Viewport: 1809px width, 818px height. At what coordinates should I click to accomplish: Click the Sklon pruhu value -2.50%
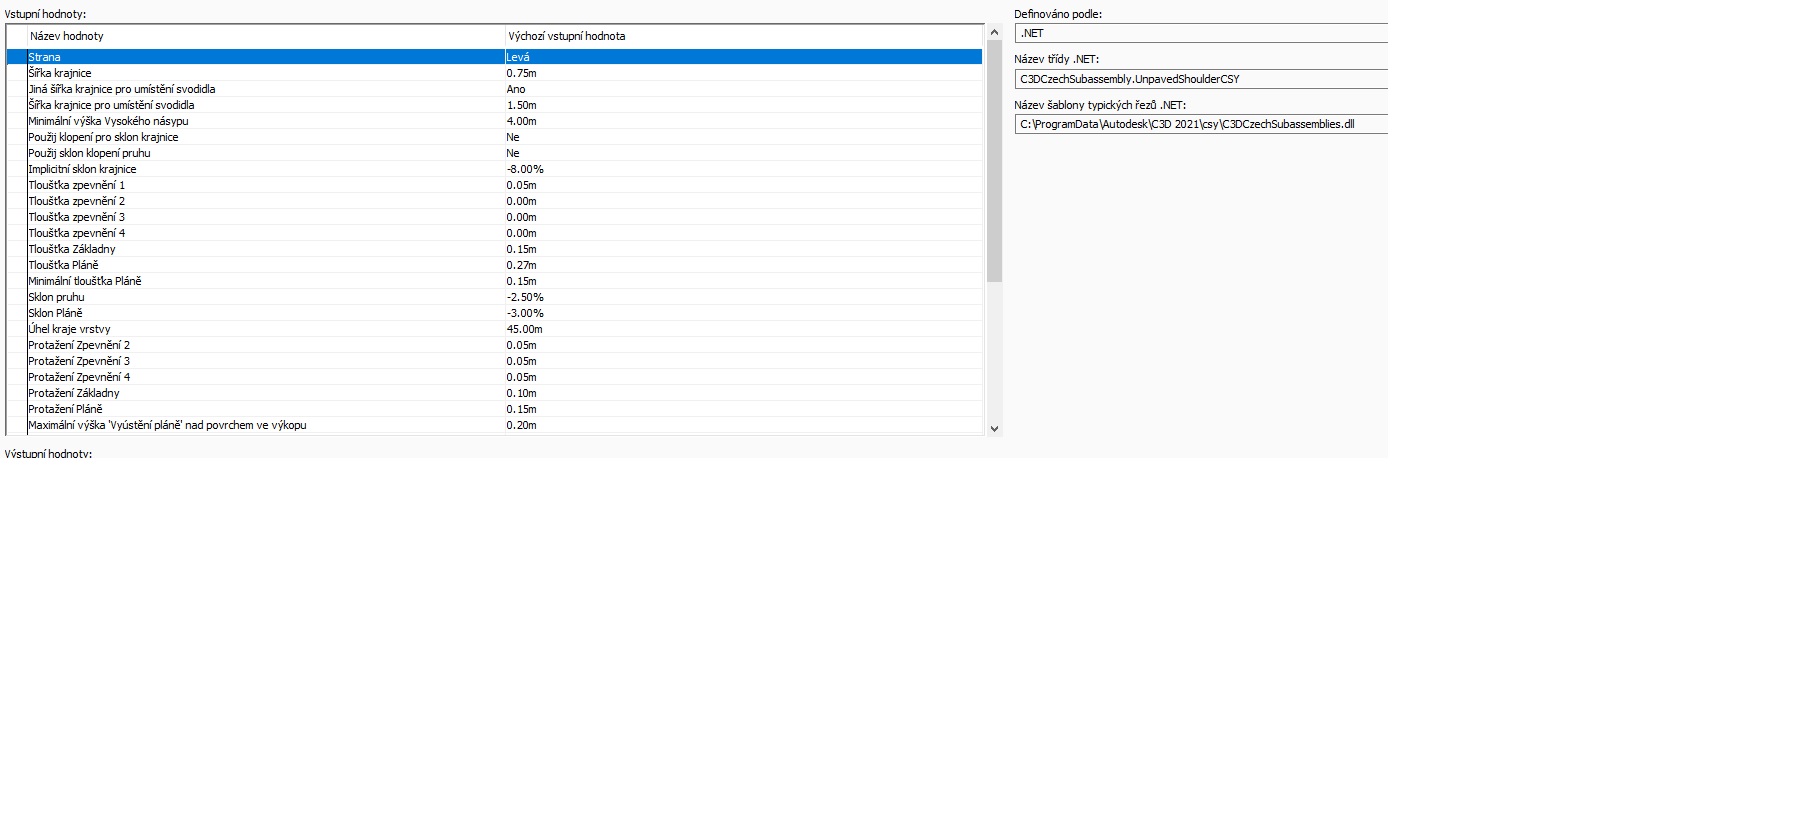tap(525, 297)
